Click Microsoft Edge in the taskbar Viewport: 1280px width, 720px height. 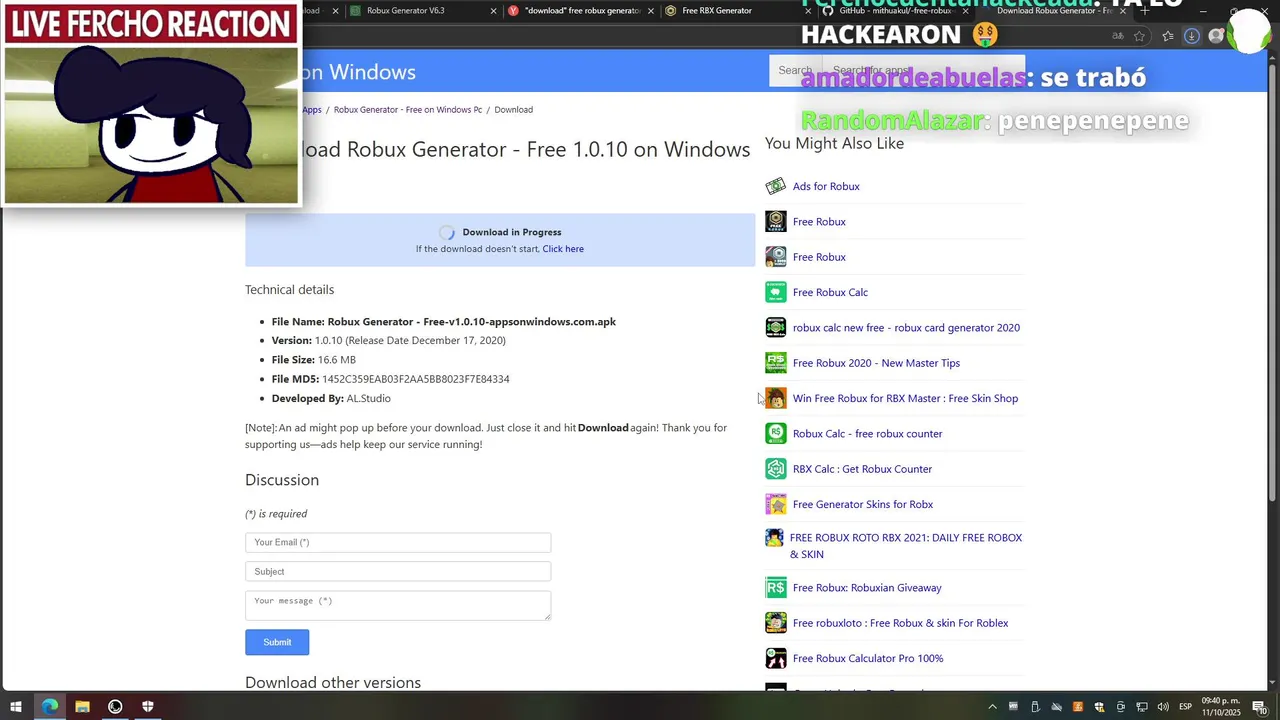[x=49, y=707]
